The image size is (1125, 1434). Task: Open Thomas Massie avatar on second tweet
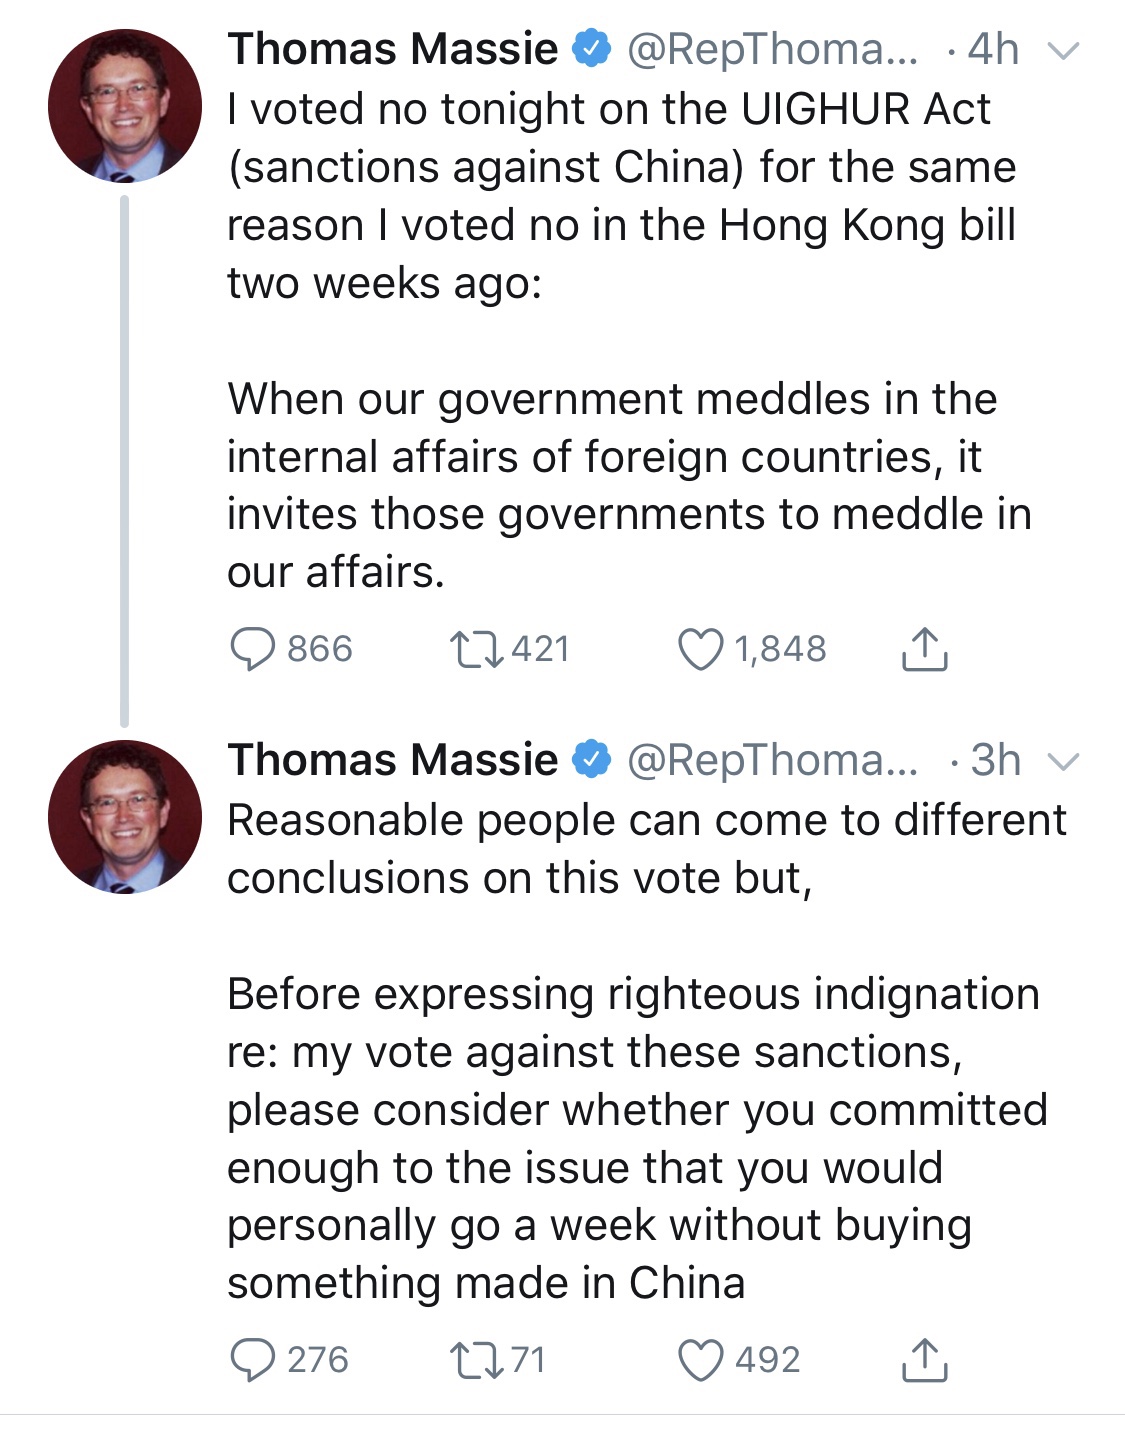tap(125, 817)
